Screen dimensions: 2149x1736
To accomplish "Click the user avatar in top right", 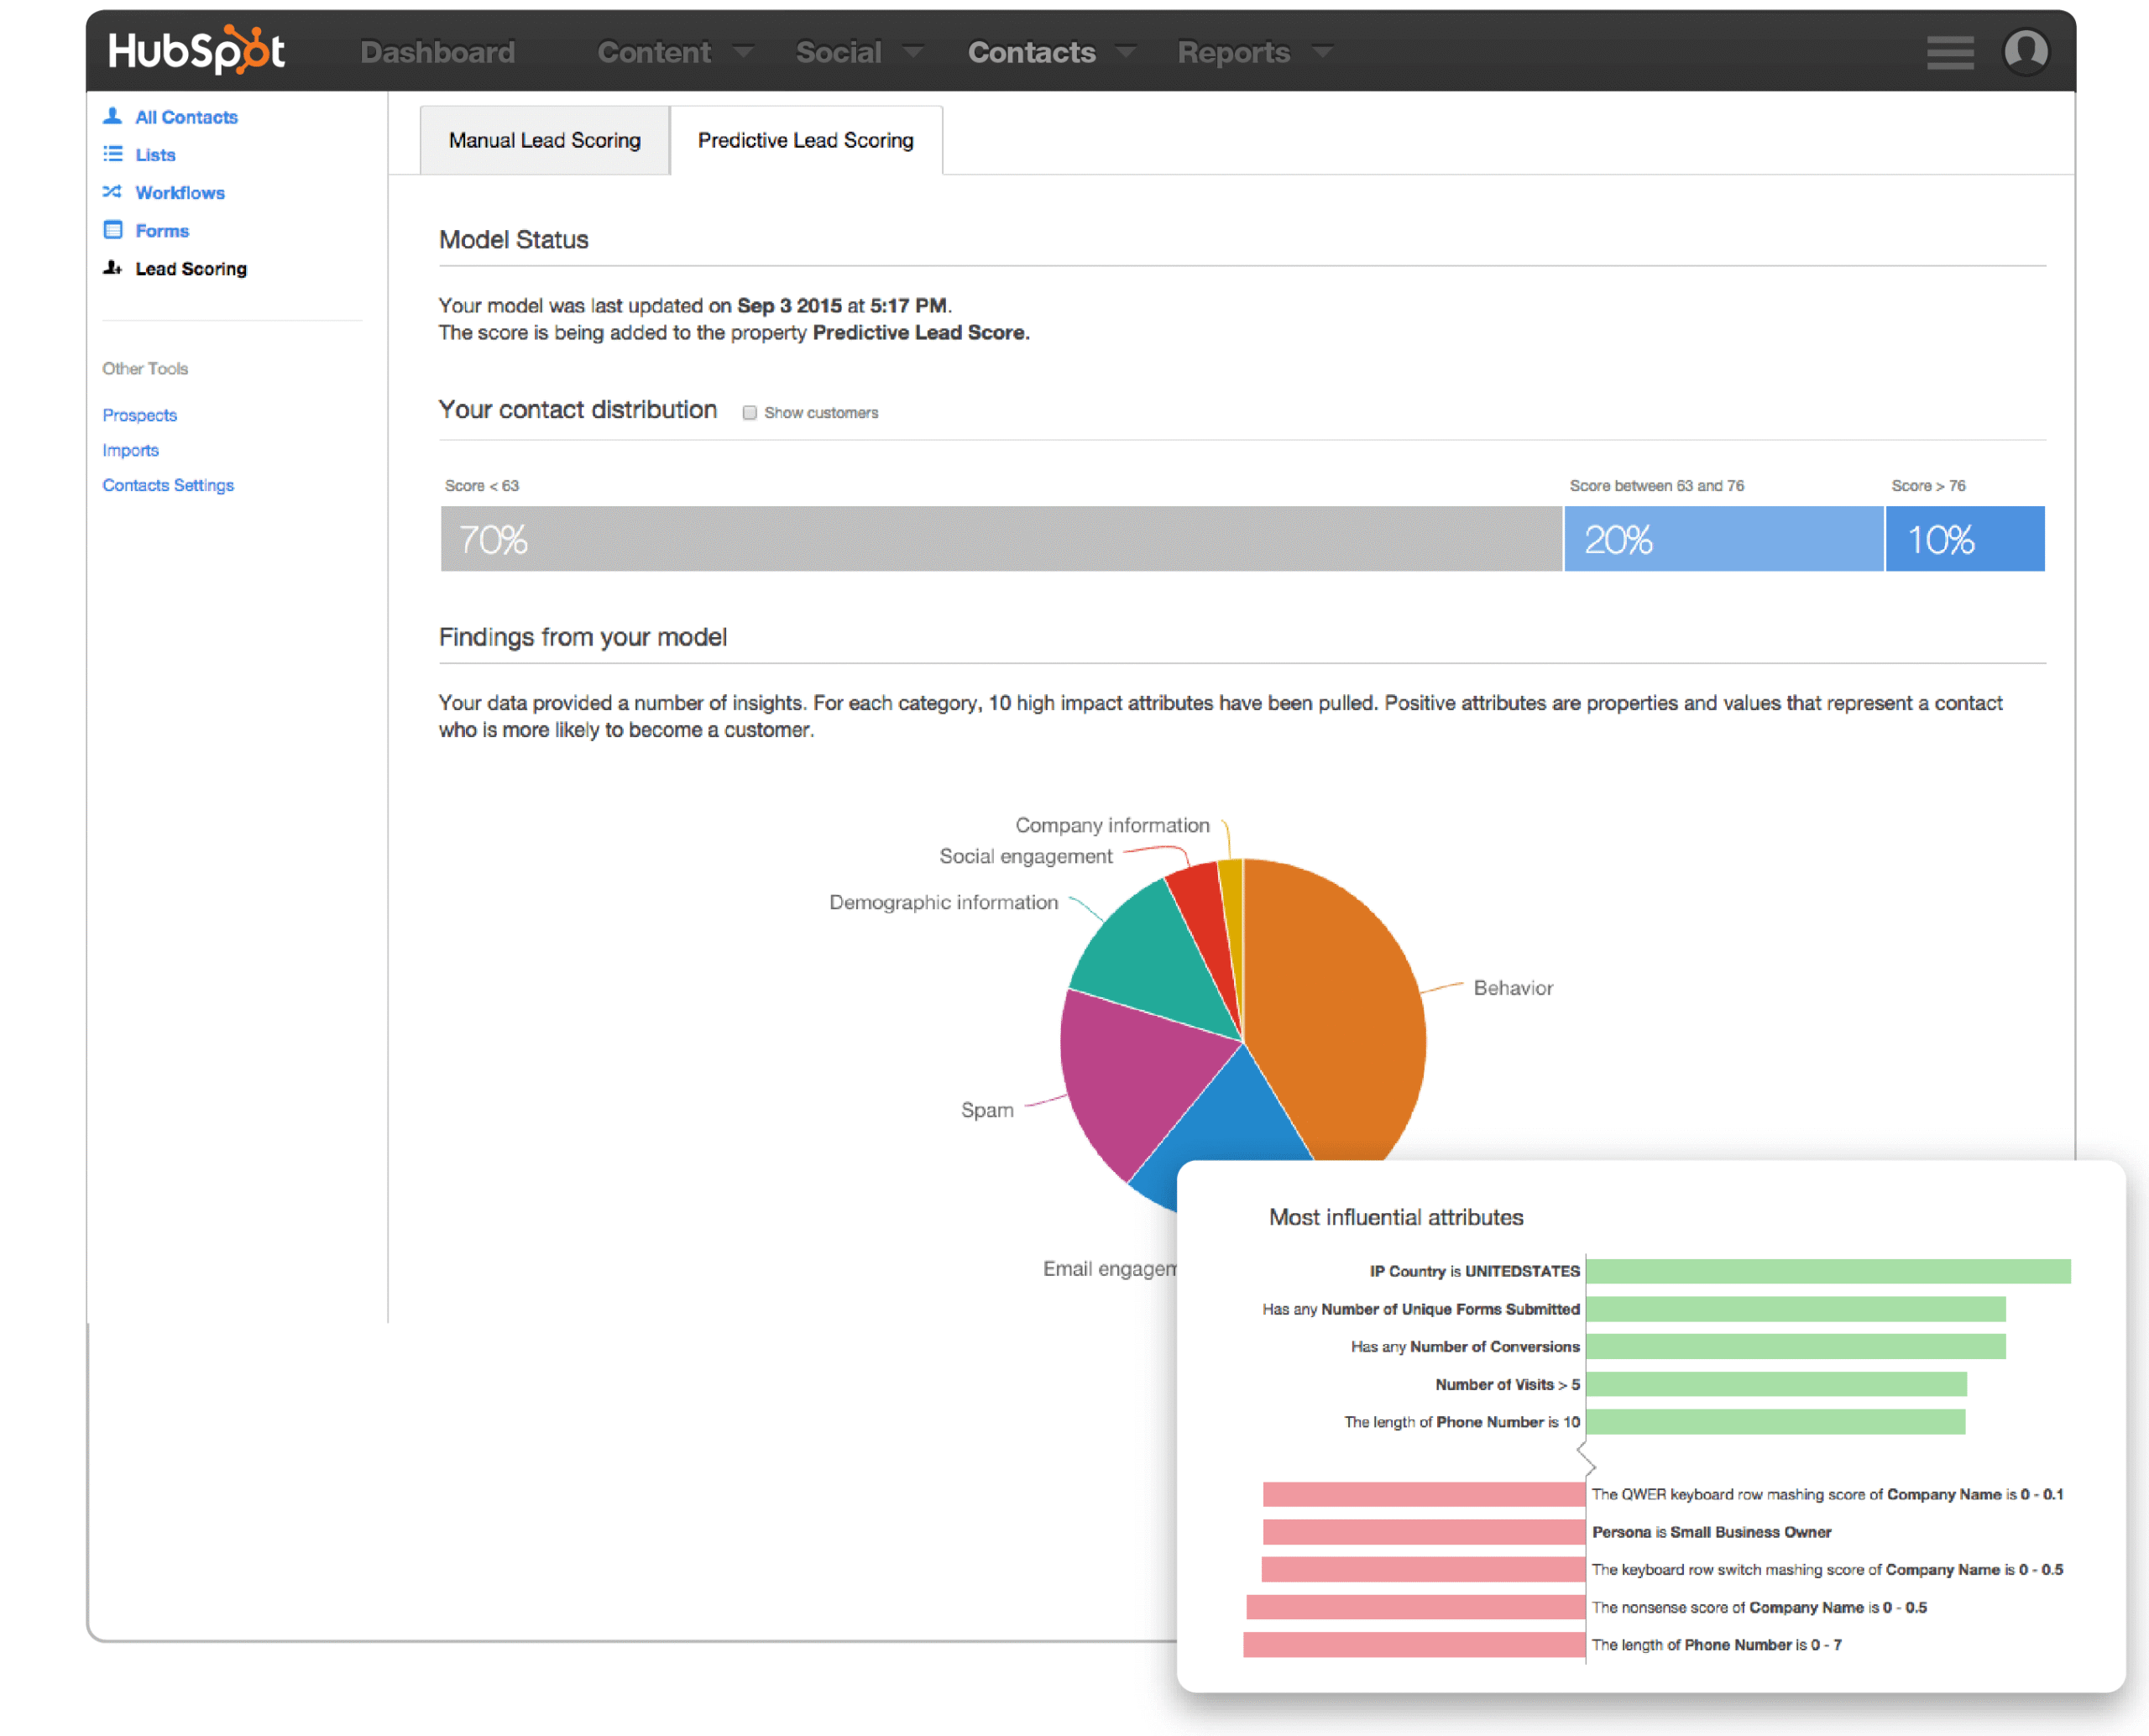I will point(2027,51).
